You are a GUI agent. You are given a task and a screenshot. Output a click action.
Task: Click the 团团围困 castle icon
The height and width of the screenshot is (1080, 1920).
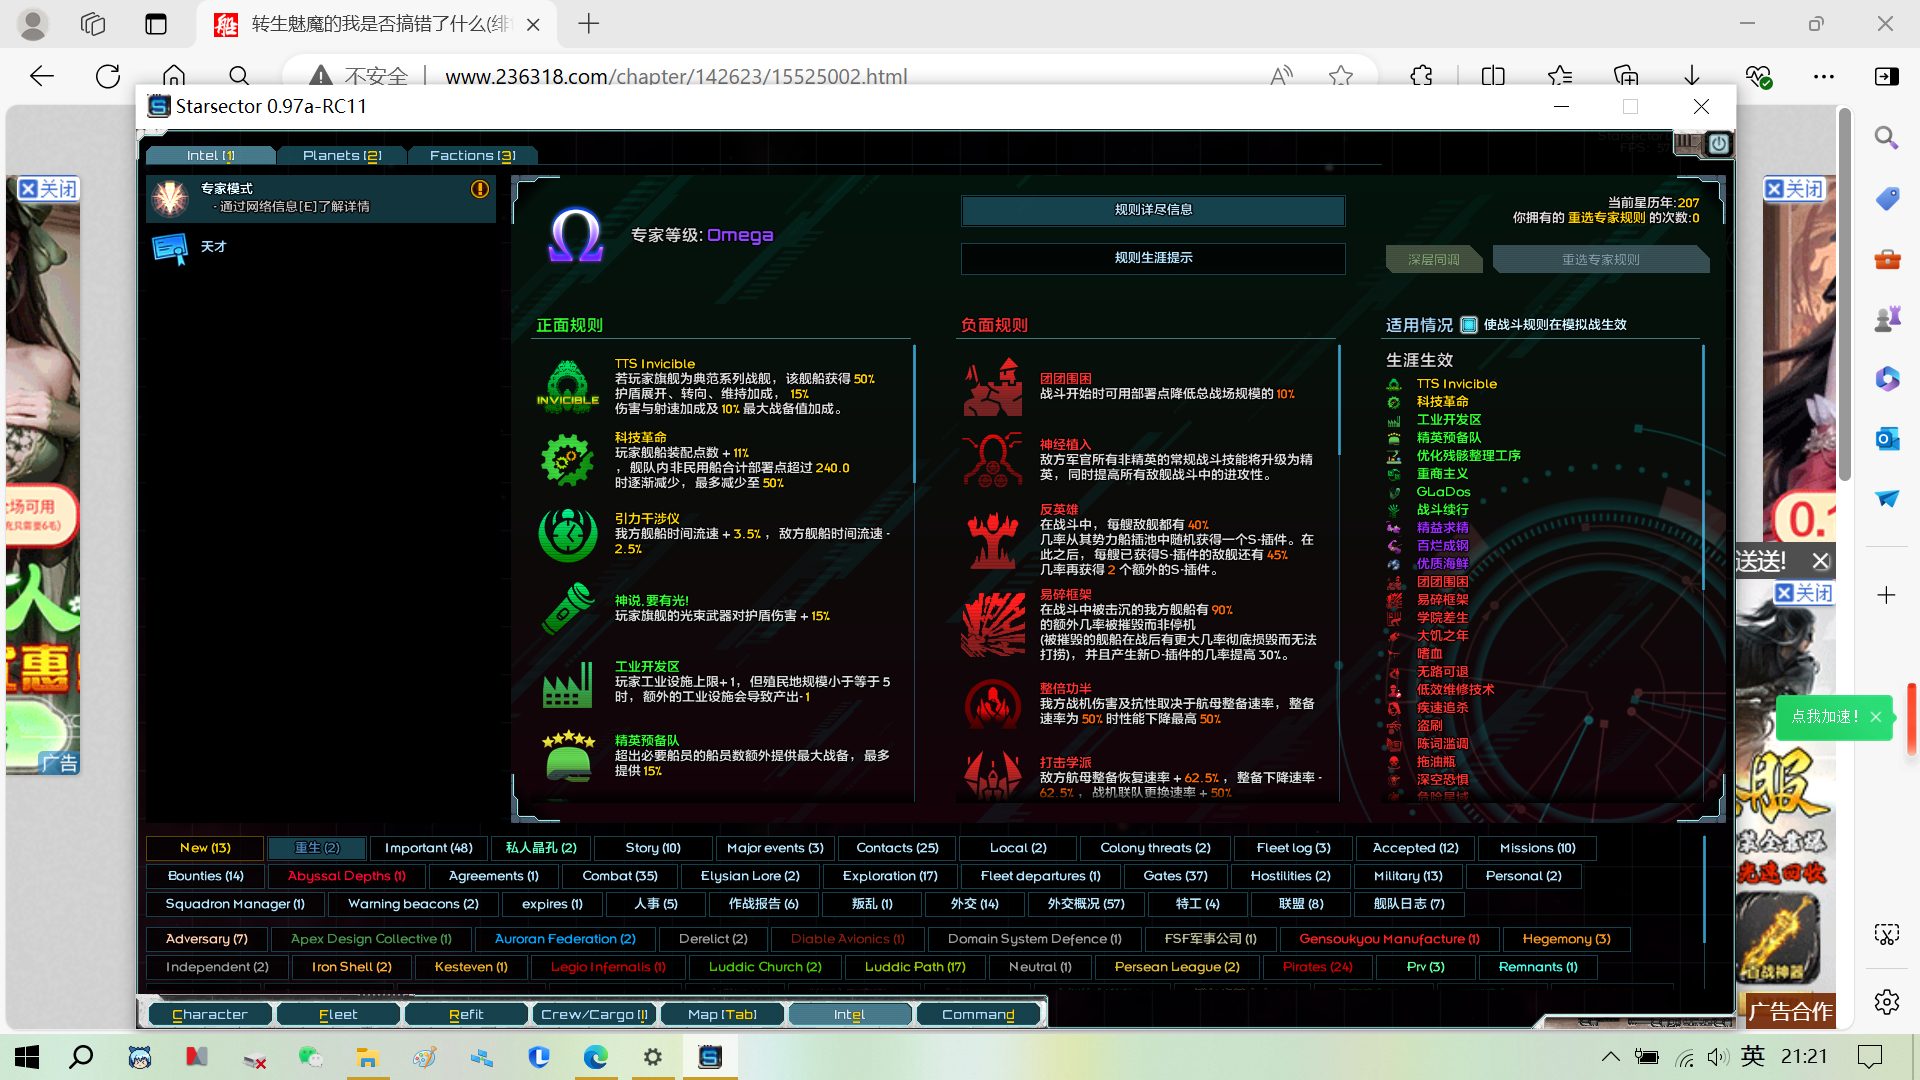[x=992, y=387]
